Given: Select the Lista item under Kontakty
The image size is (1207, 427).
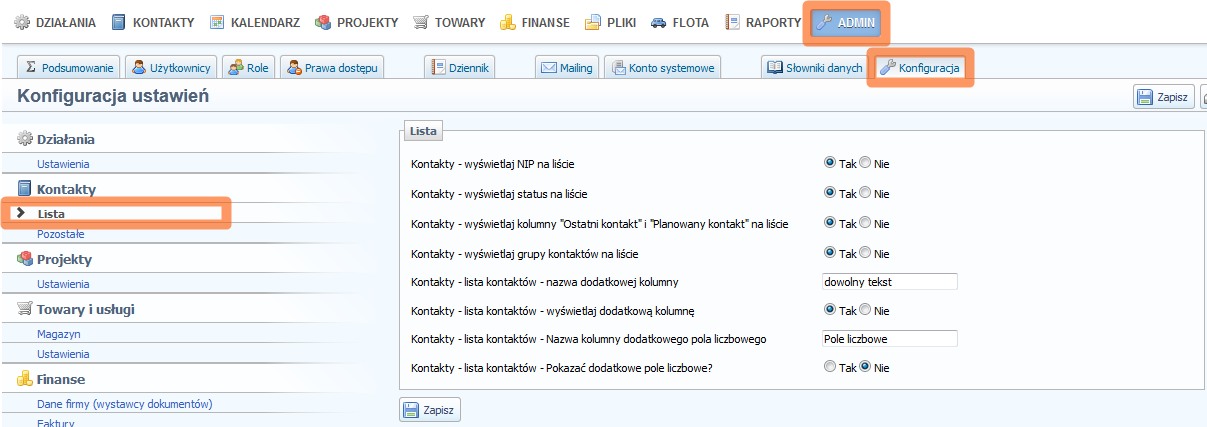Looking at the screenshot, I should 51,213.
